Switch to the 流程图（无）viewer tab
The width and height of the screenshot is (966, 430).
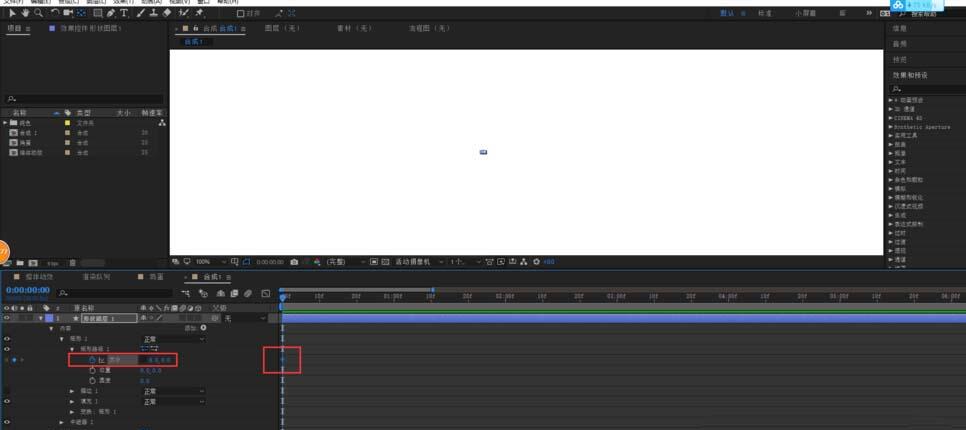[x=430, y=28]
